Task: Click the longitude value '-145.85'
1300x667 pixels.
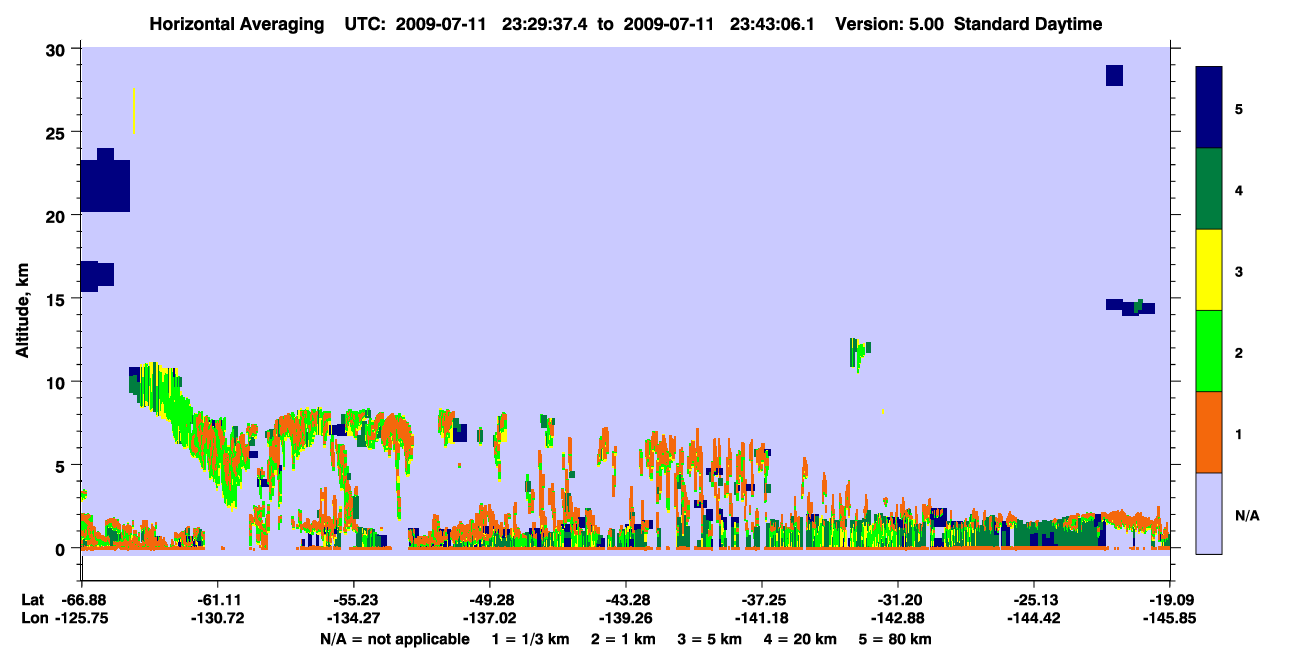Action: pyautogui.click(x=1169, y=618)
